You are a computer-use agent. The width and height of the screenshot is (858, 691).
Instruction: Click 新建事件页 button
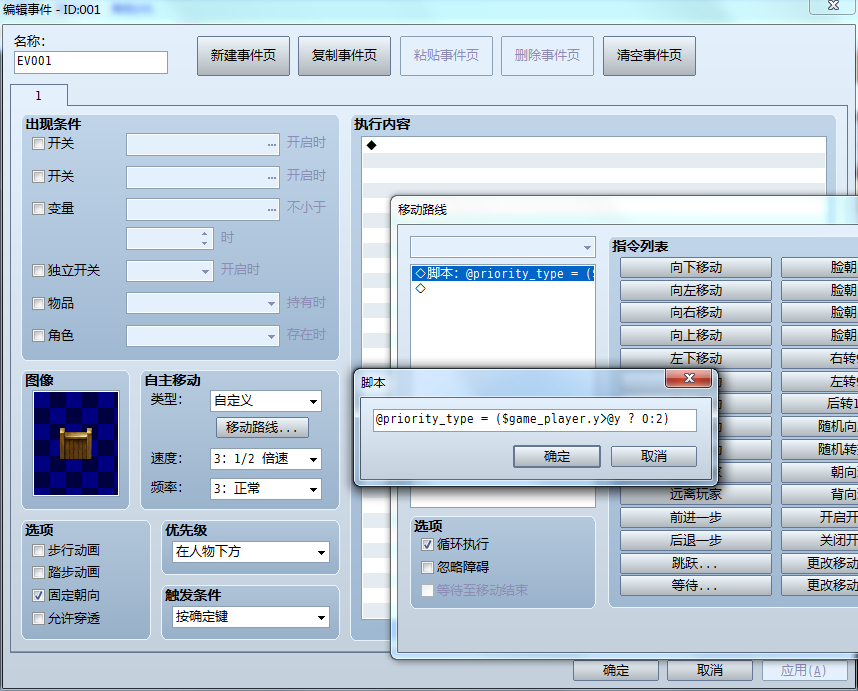[x=244, y=56]
